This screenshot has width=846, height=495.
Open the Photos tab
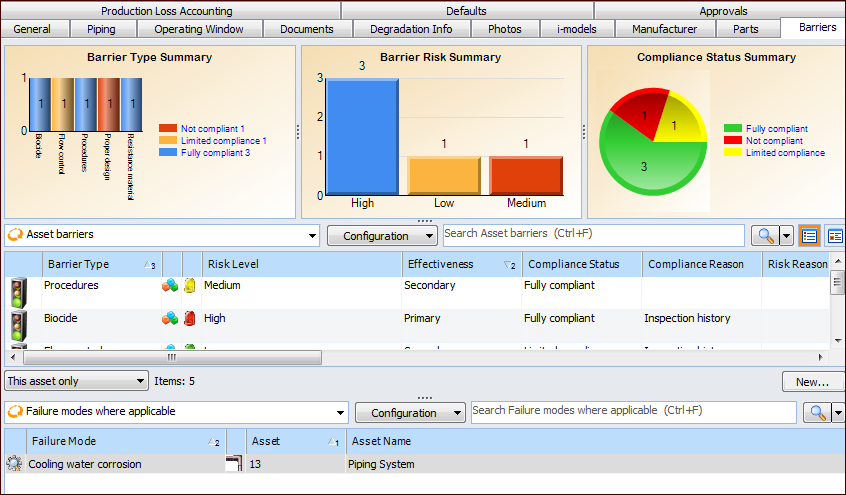coord(505,29)
